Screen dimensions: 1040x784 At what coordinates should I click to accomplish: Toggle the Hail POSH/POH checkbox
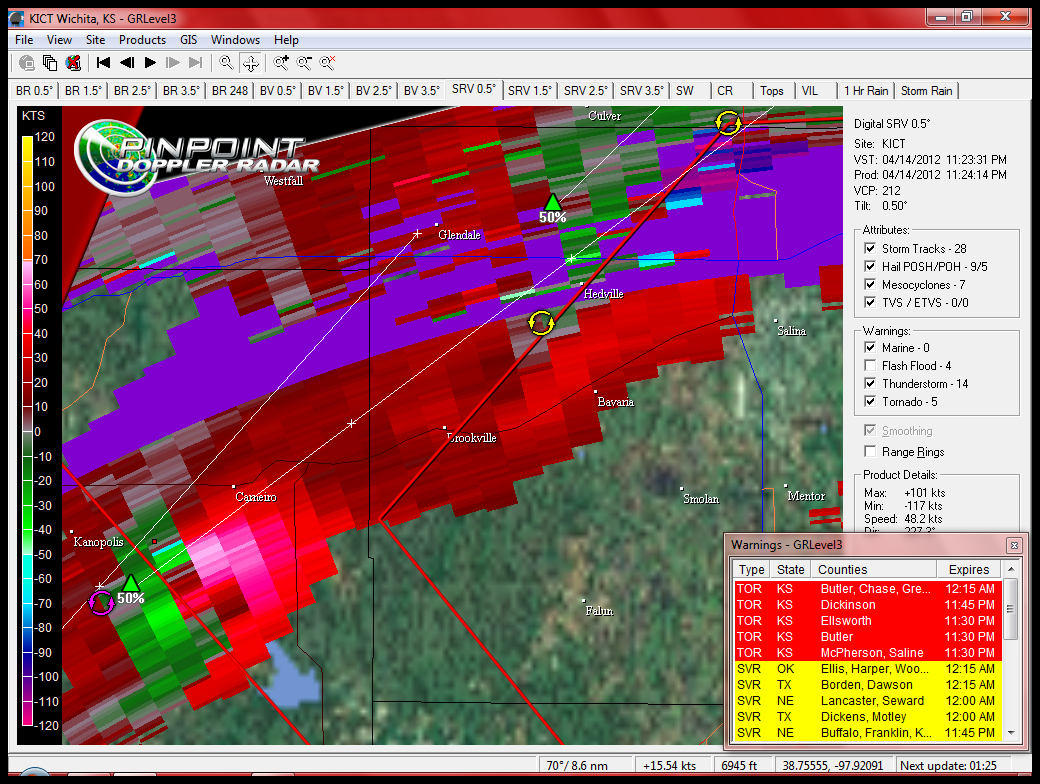(870, 267)
